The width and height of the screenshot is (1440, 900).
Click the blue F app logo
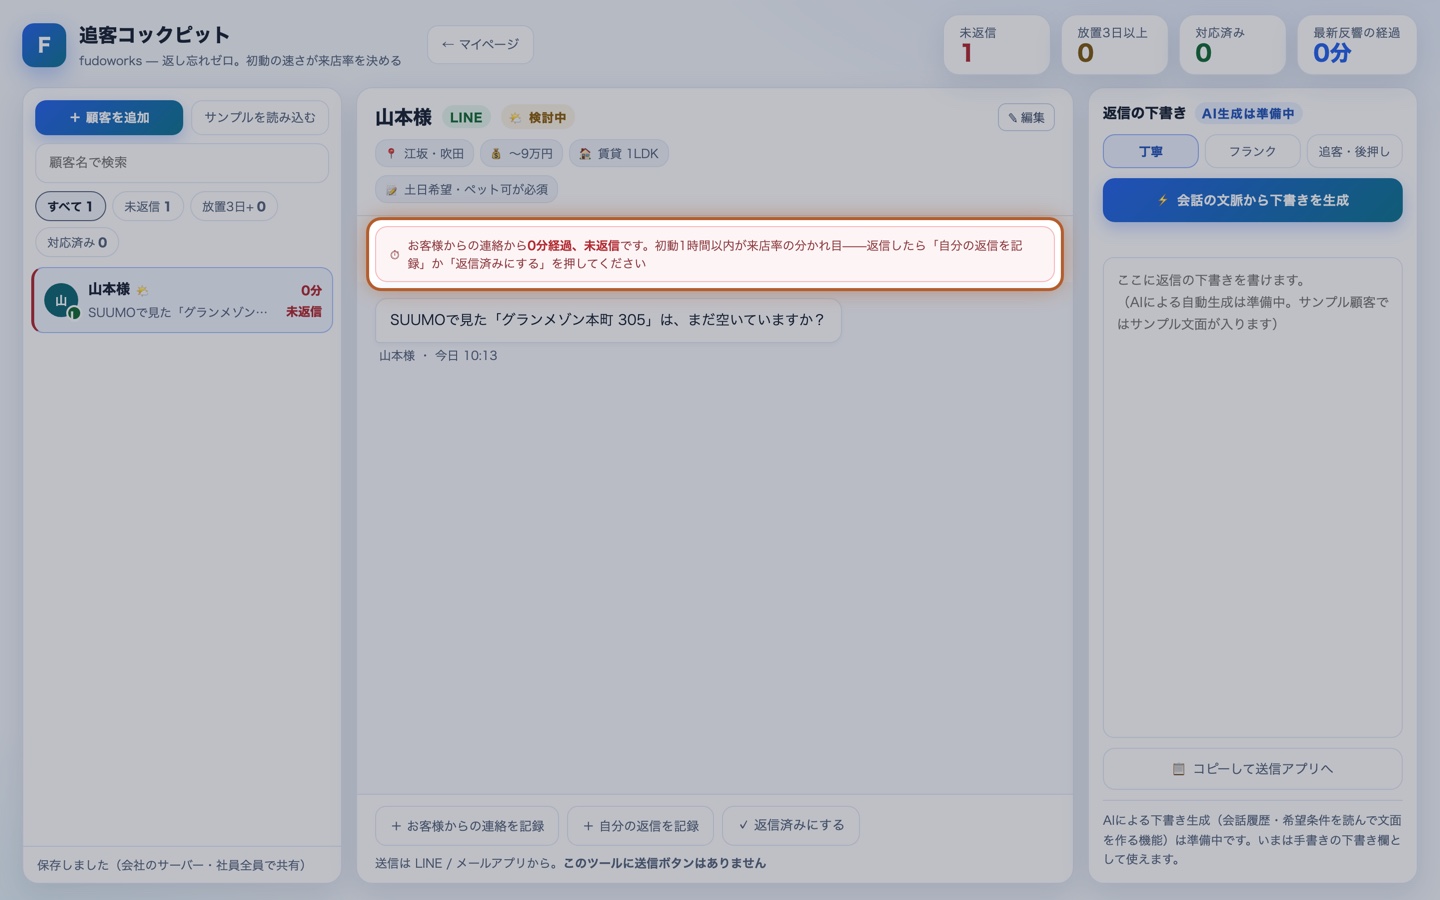[x=44, y=45]
